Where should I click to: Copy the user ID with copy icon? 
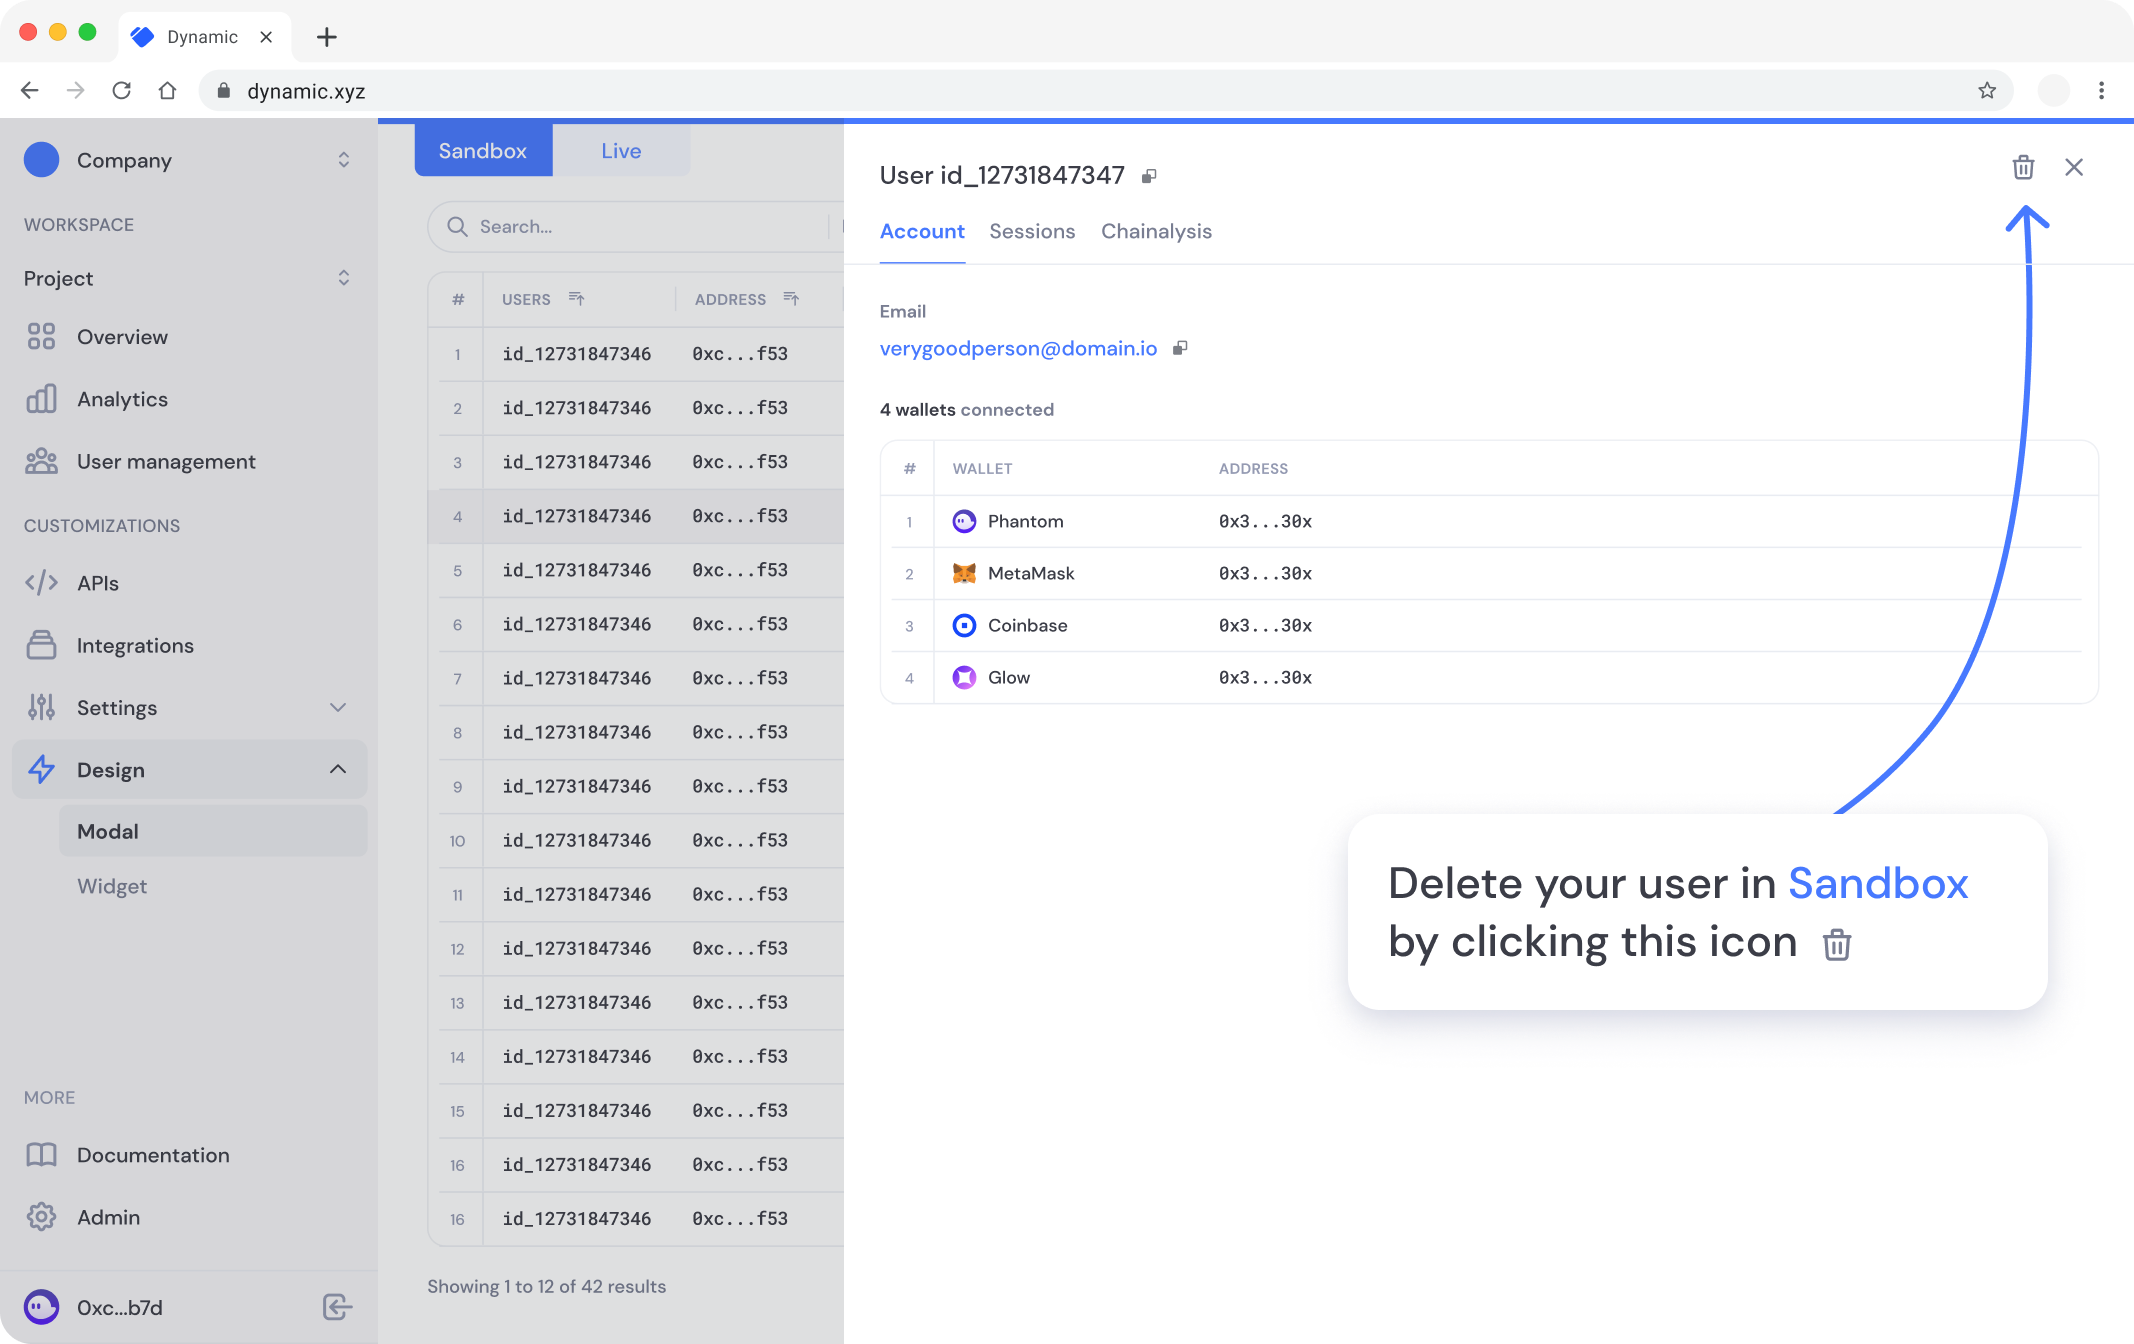coord(1149,176)
